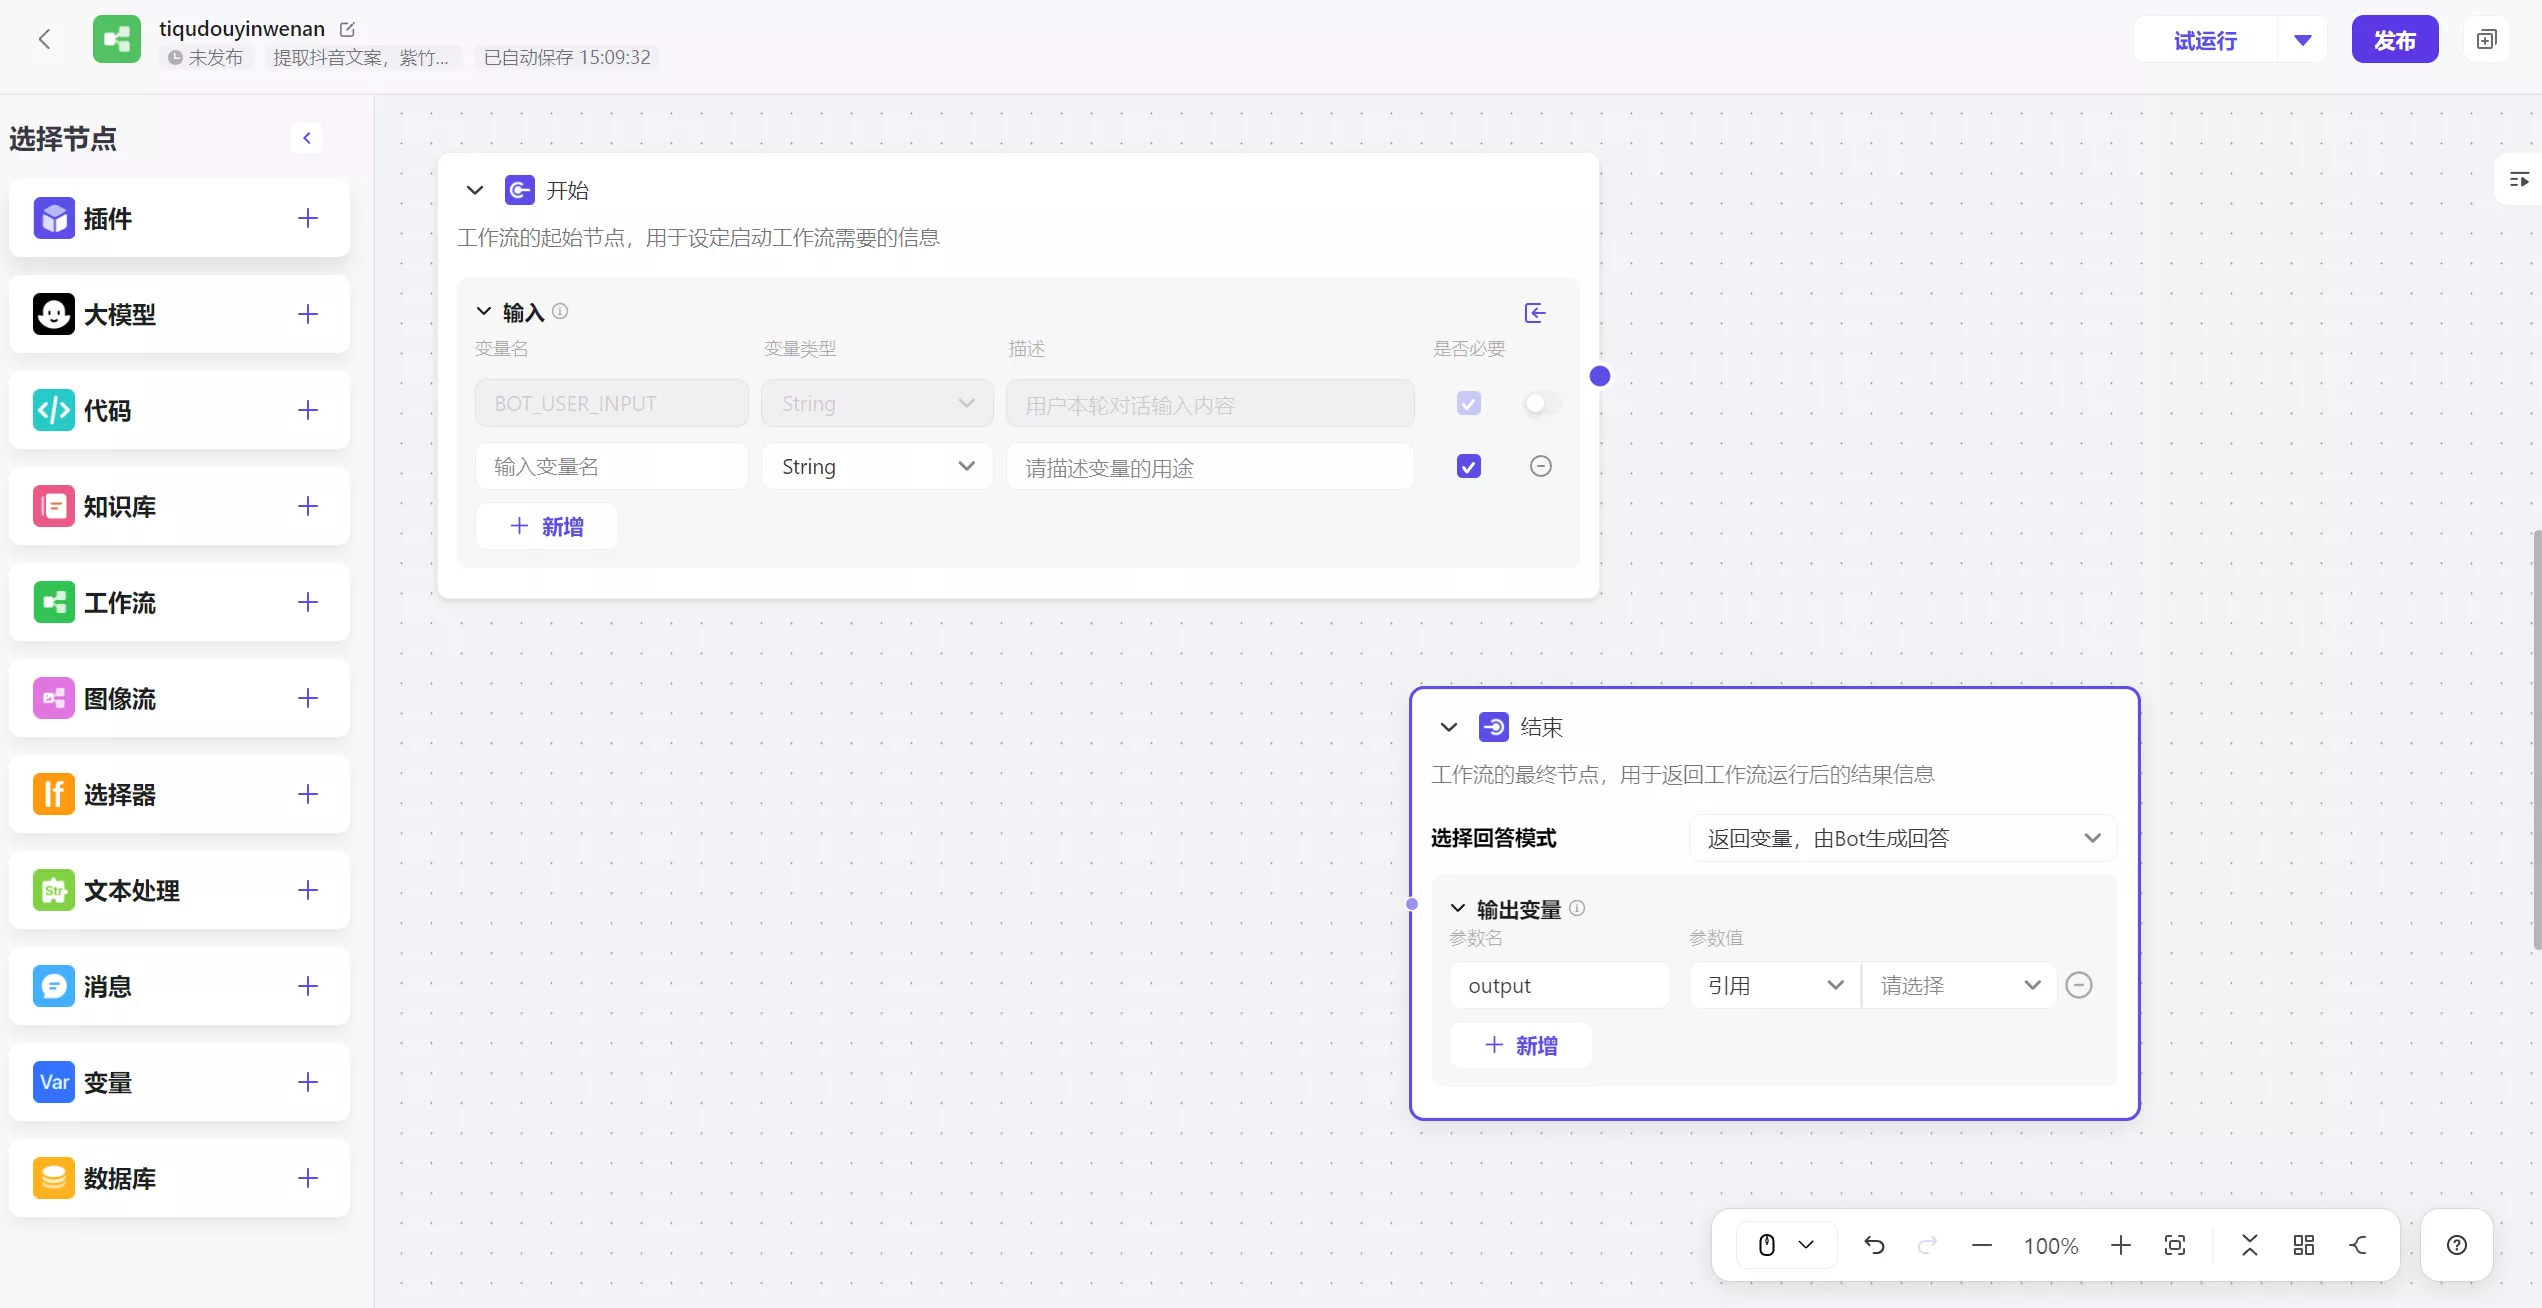The image size is (2542, 1308).
Task: Collapse the 开始 node
Action: coord(475,190)
